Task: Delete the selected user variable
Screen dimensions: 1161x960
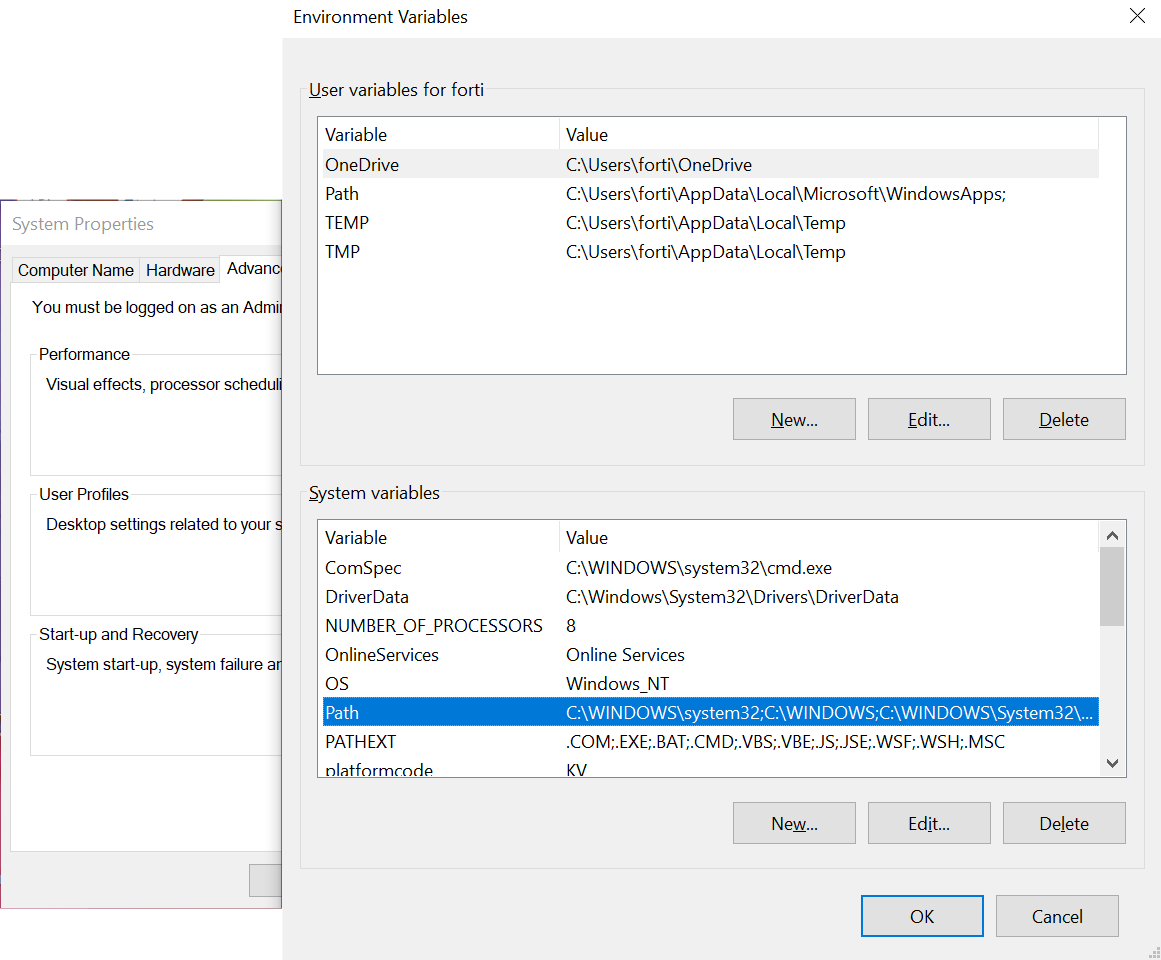Action: [1064, 419]
